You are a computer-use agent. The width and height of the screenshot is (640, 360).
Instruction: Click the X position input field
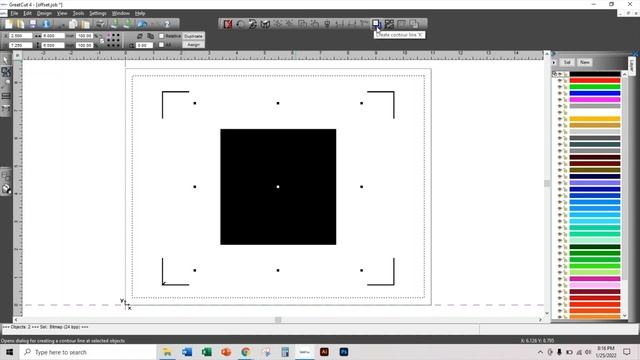coord(20,36)
